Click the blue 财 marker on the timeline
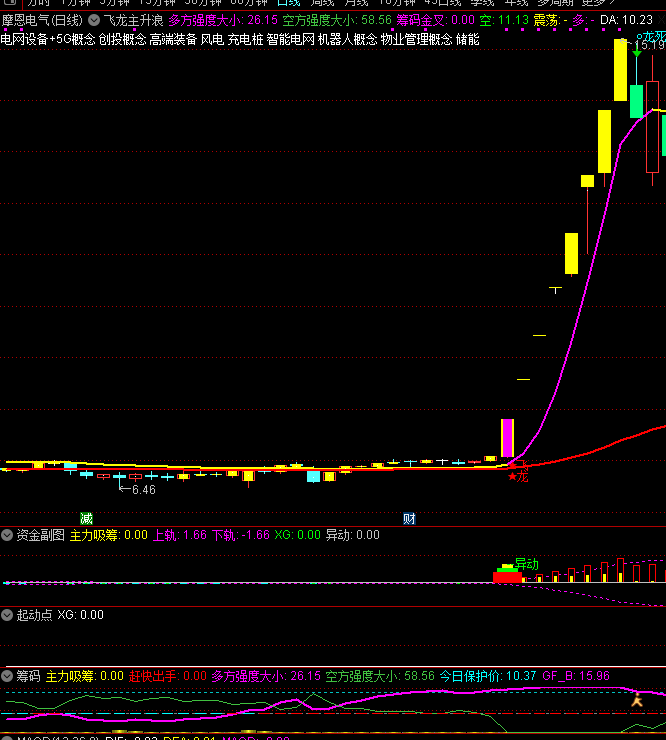666x740 pixels. coord(409,519)
